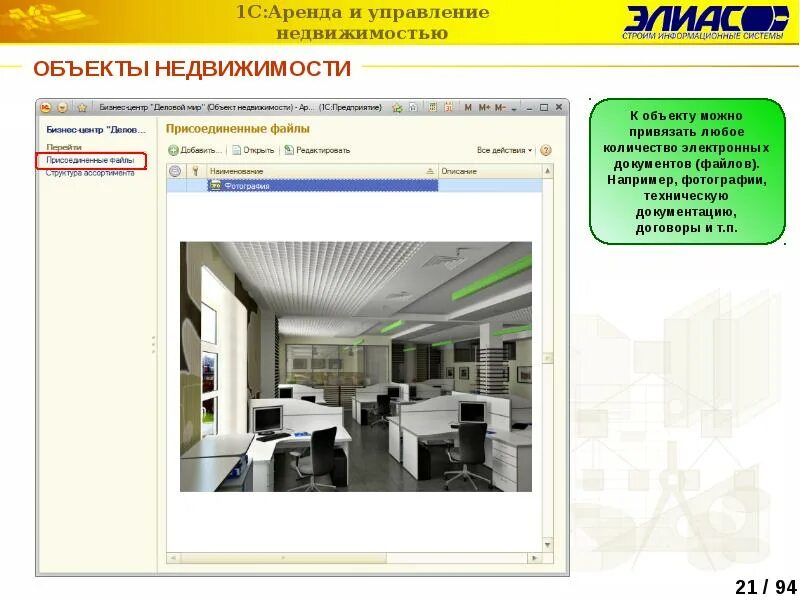Click the M+ memory button
The image size is (800, 600).
pos(484,108)
